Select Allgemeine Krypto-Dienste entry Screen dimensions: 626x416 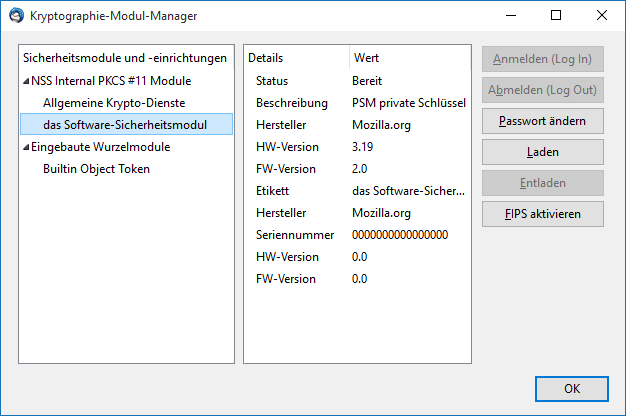(114, 103)
